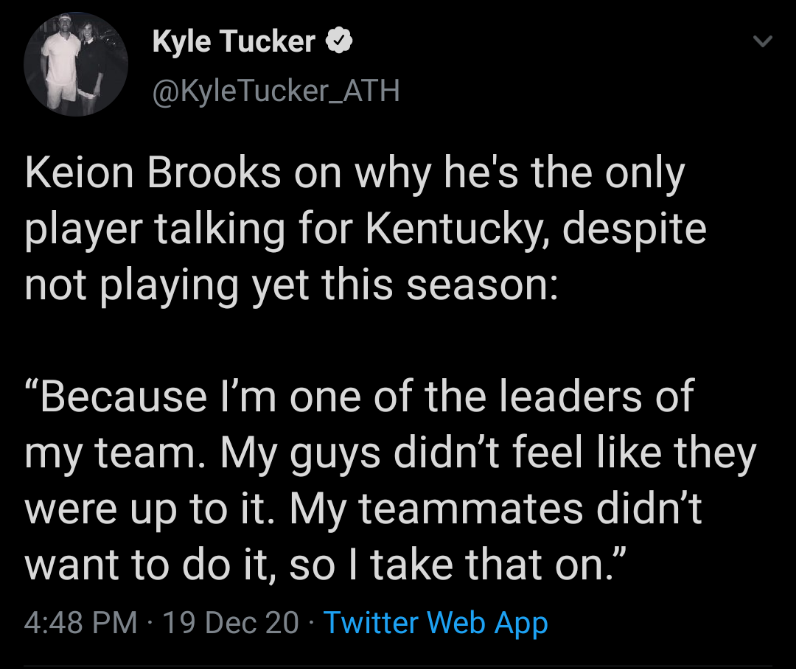Expand the tweet options chevron
The width and height of the screenshot is (796, 669).
click(x=762, y=42)
